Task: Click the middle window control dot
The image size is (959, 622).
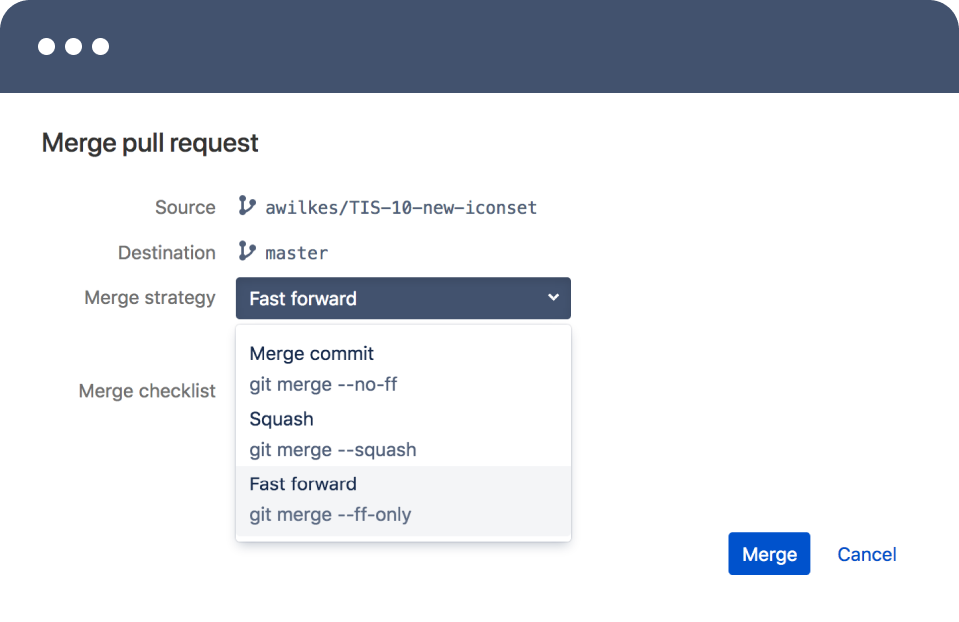Action: pos(73,47)
